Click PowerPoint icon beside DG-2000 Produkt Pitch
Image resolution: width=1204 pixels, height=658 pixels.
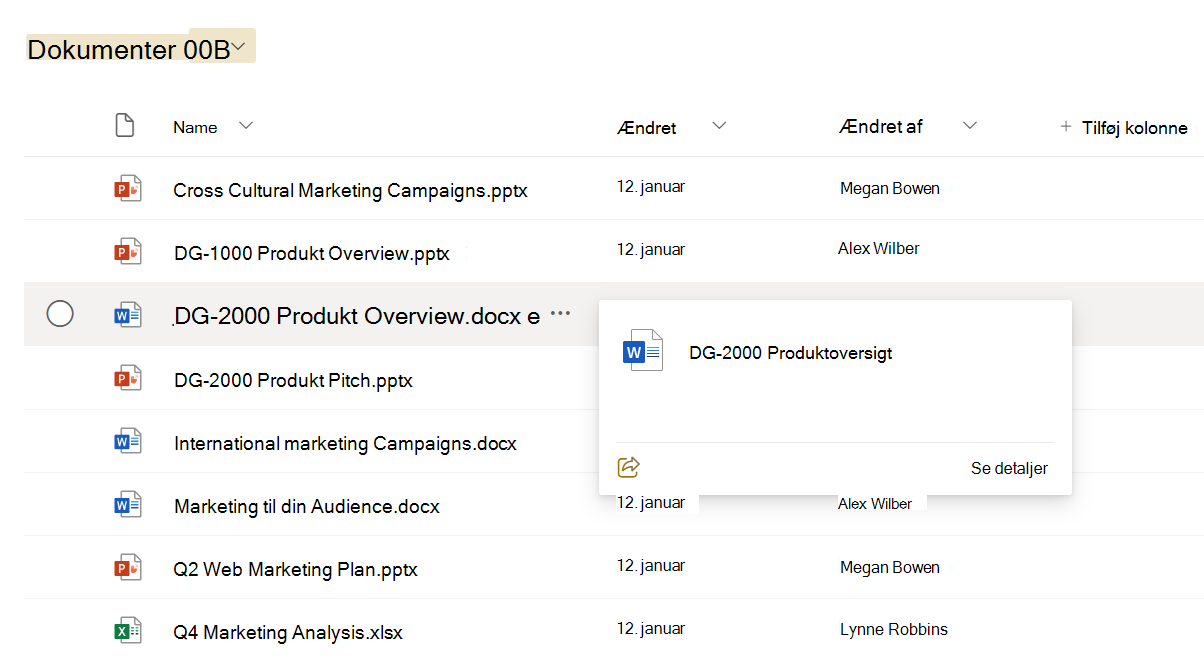(128, 378)
